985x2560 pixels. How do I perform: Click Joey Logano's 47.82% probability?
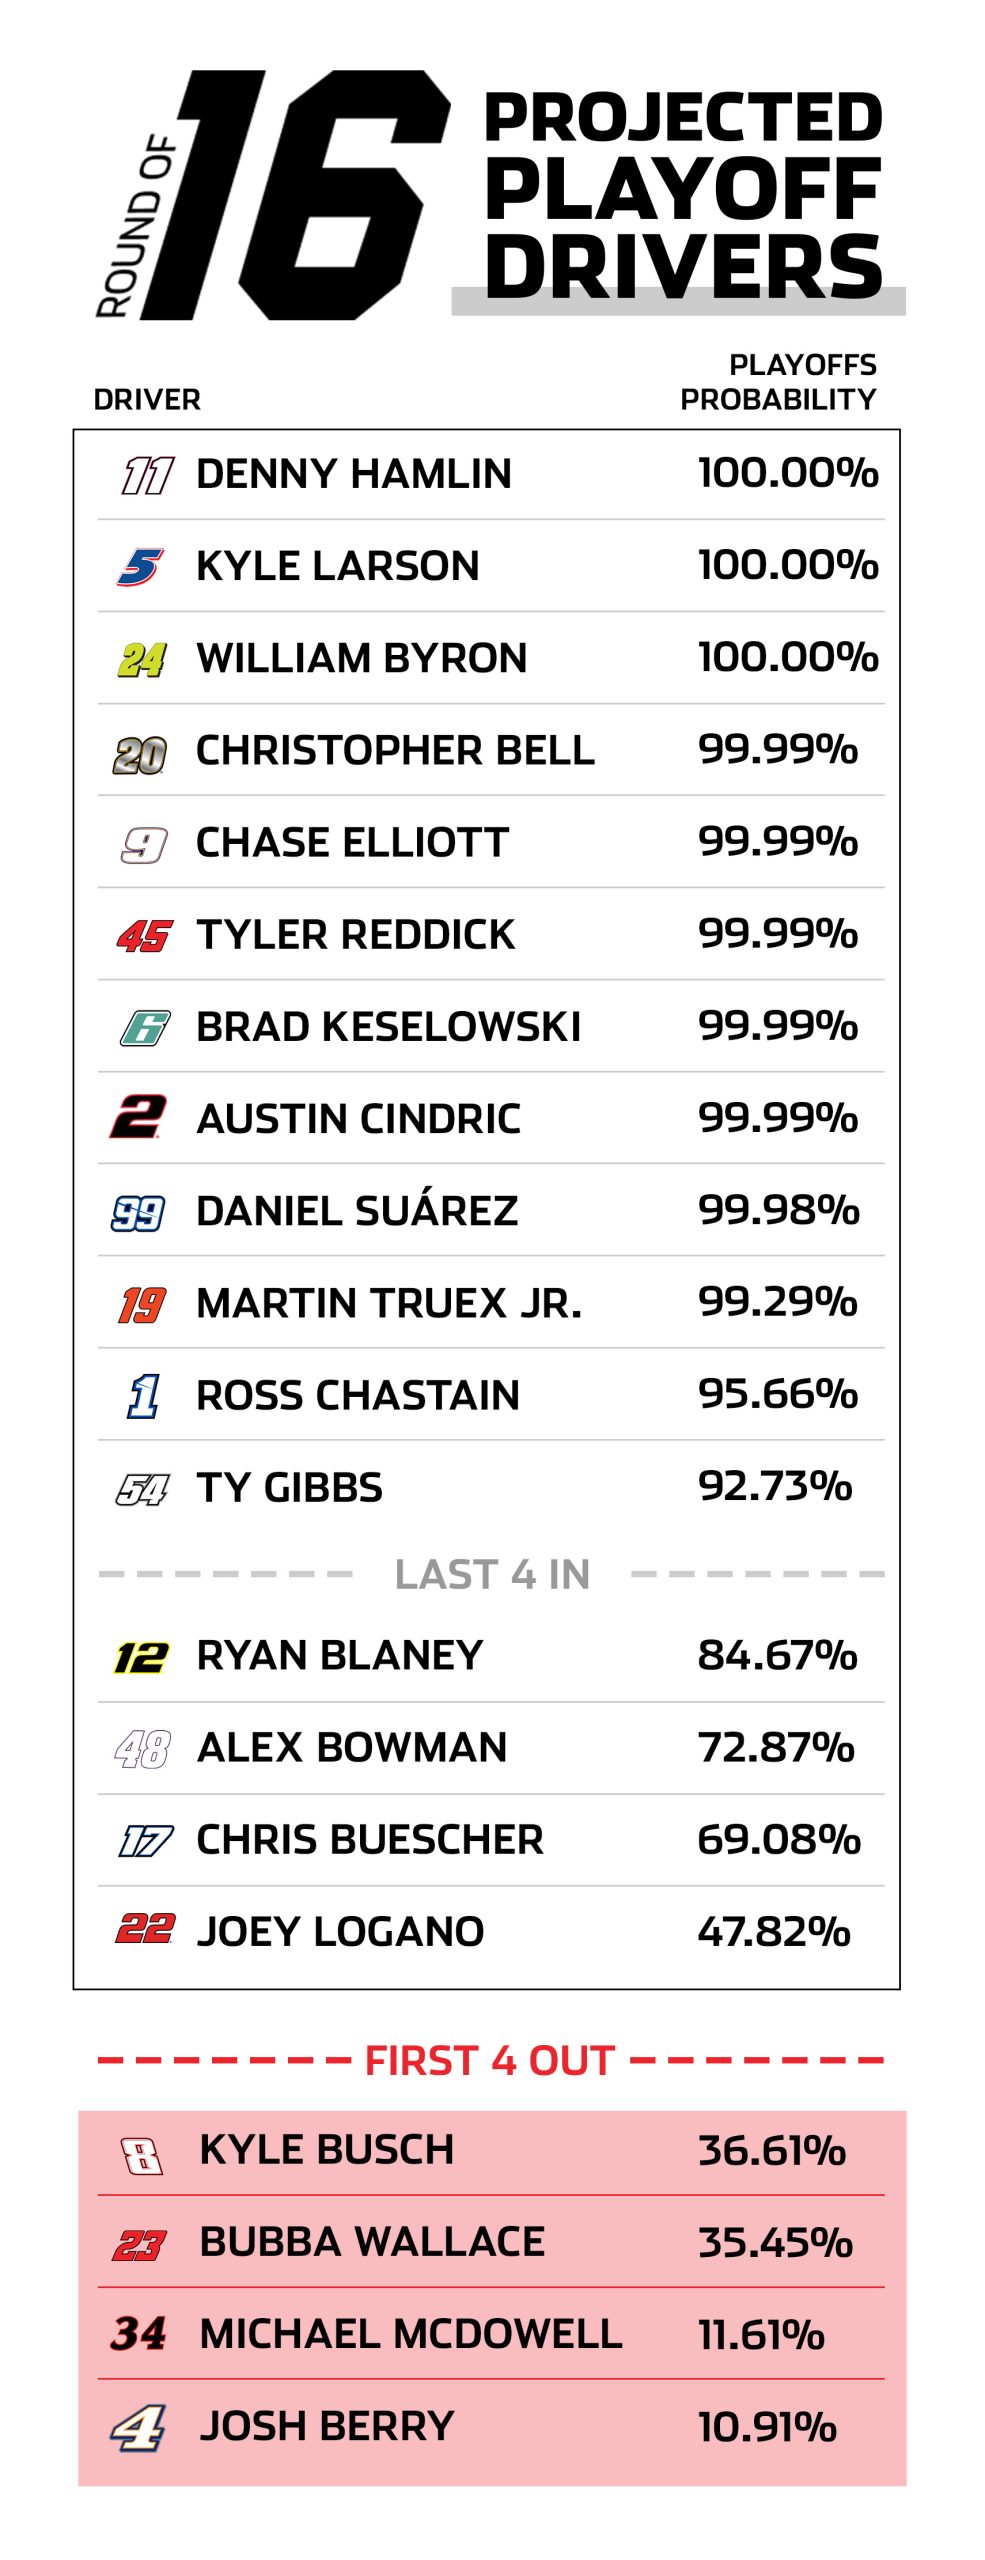[773, 1932]
